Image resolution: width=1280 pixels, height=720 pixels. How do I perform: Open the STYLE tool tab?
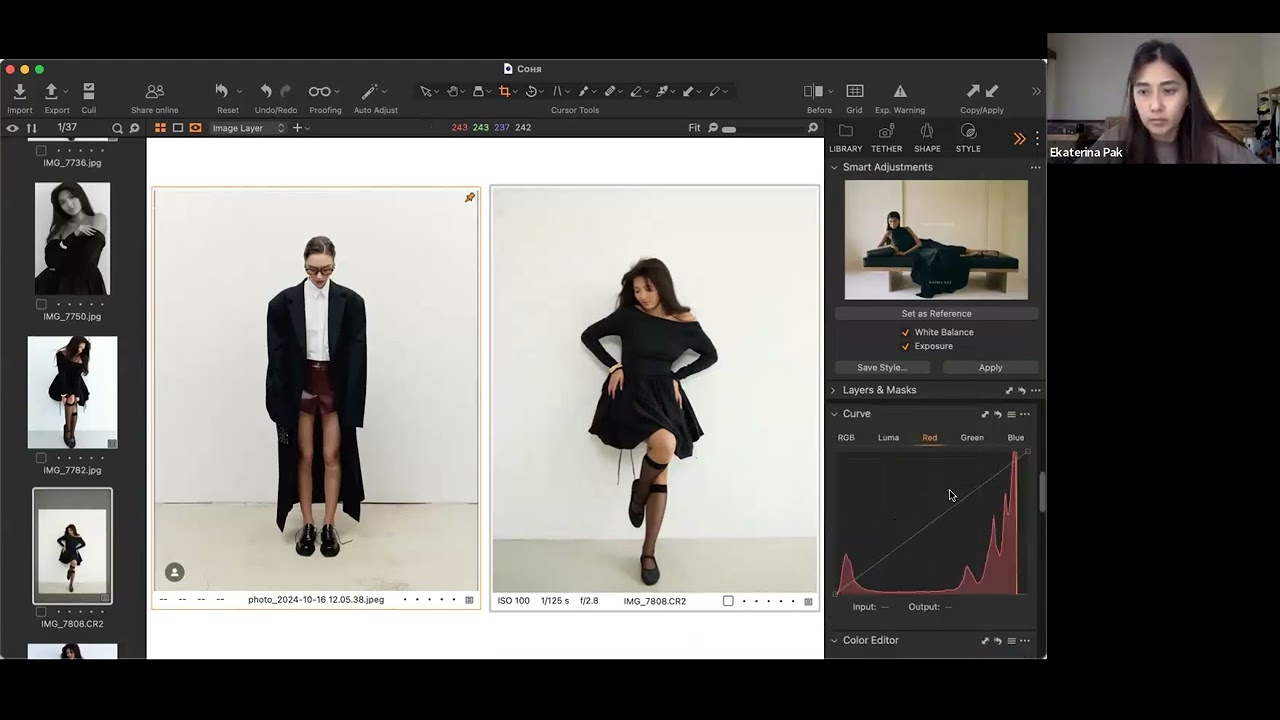tap(968, 138)
